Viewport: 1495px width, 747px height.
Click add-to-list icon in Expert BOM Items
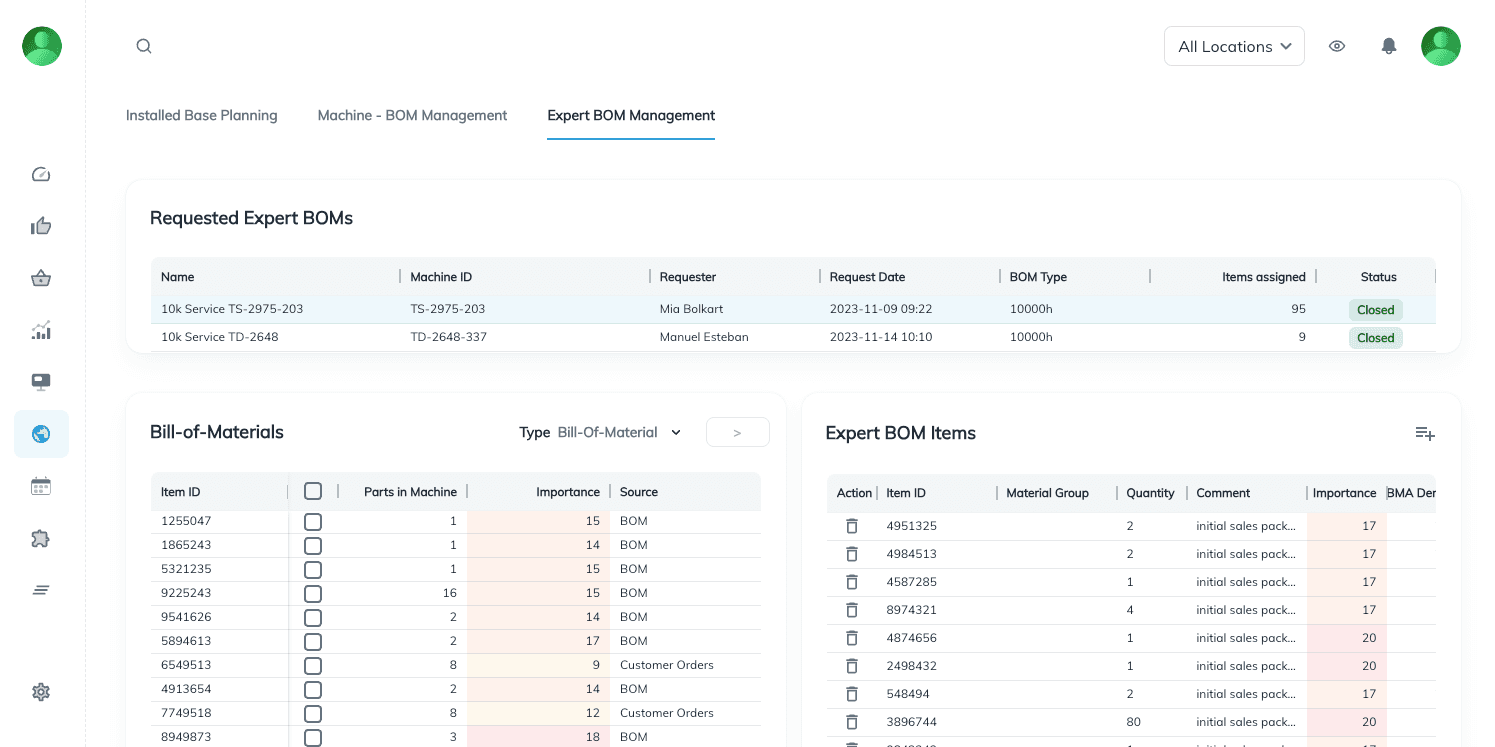[x=1424, y=433]
